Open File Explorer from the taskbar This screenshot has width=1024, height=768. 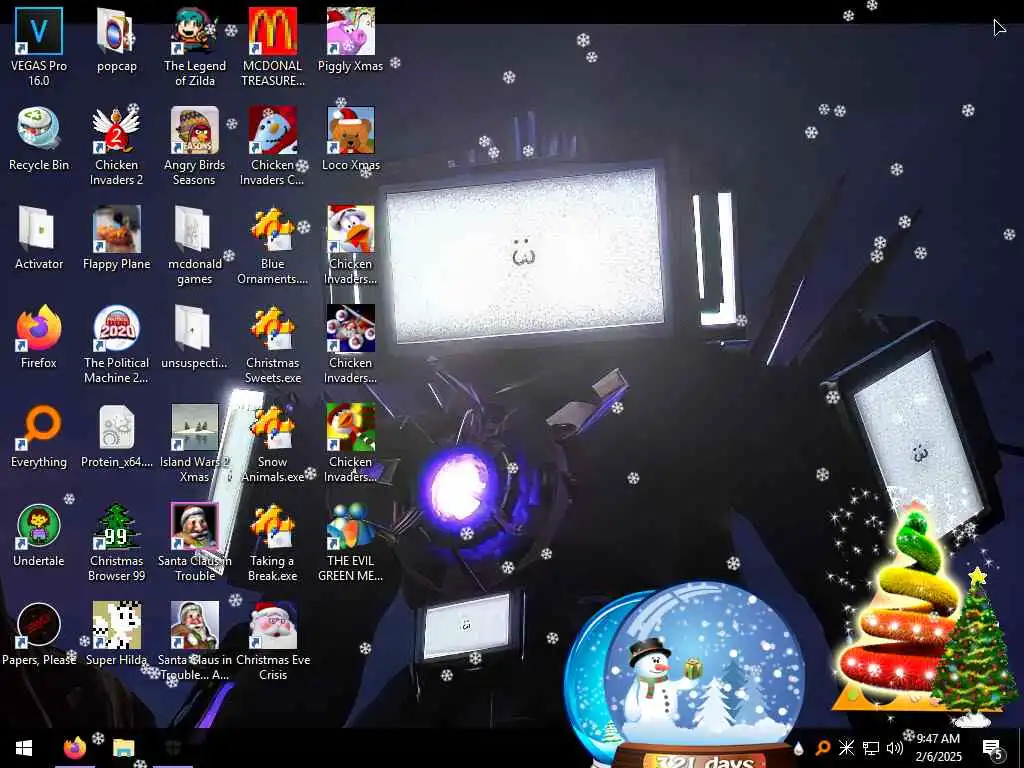pyautogui.click(x=123, y=748)
